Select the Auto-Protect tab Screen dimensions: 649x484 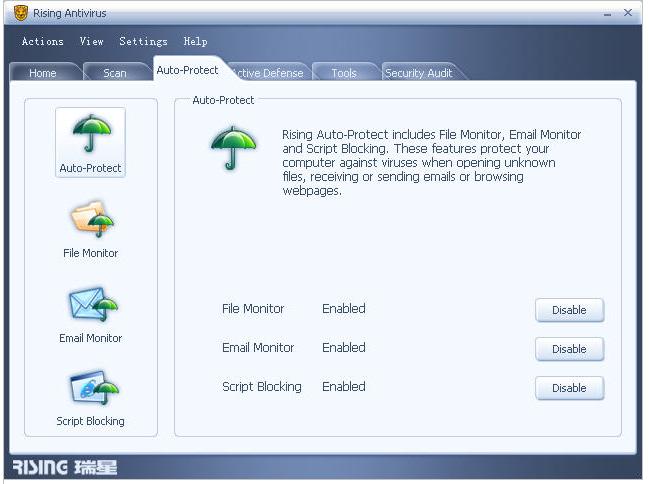coord(187,70)
